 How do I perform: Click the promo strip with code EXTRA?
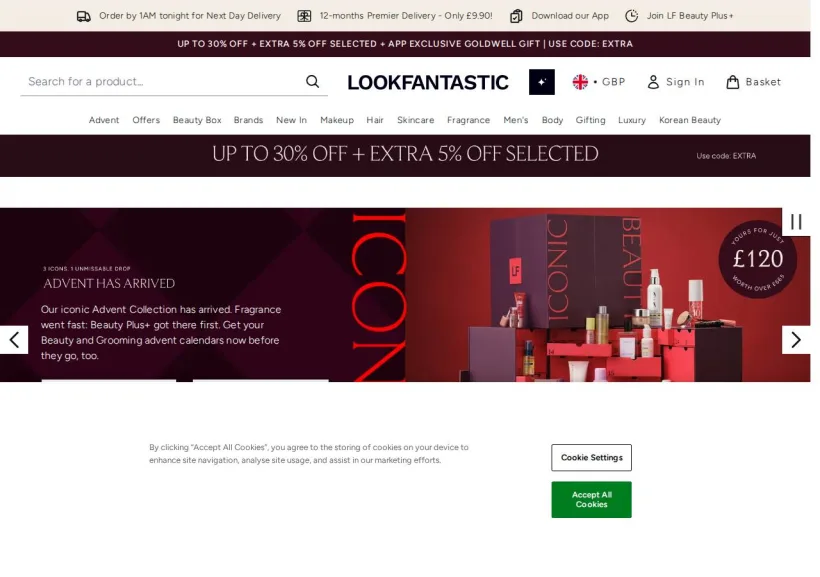point(405,44)
